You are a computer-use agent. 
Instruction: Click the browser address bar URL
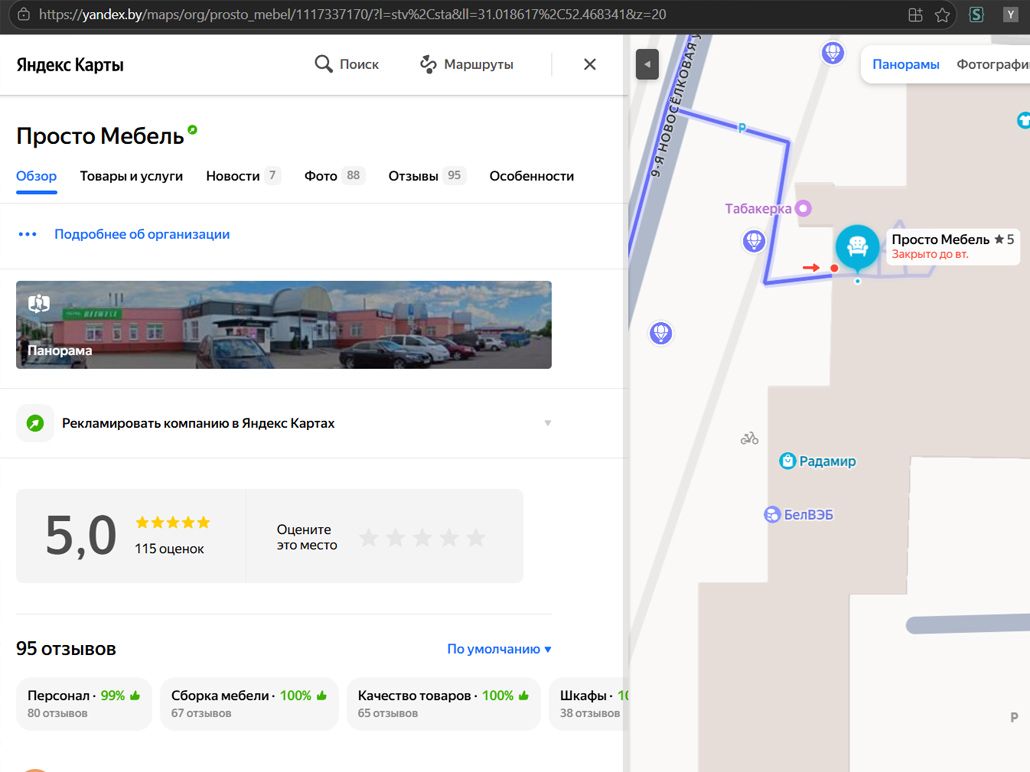[352, 14]
